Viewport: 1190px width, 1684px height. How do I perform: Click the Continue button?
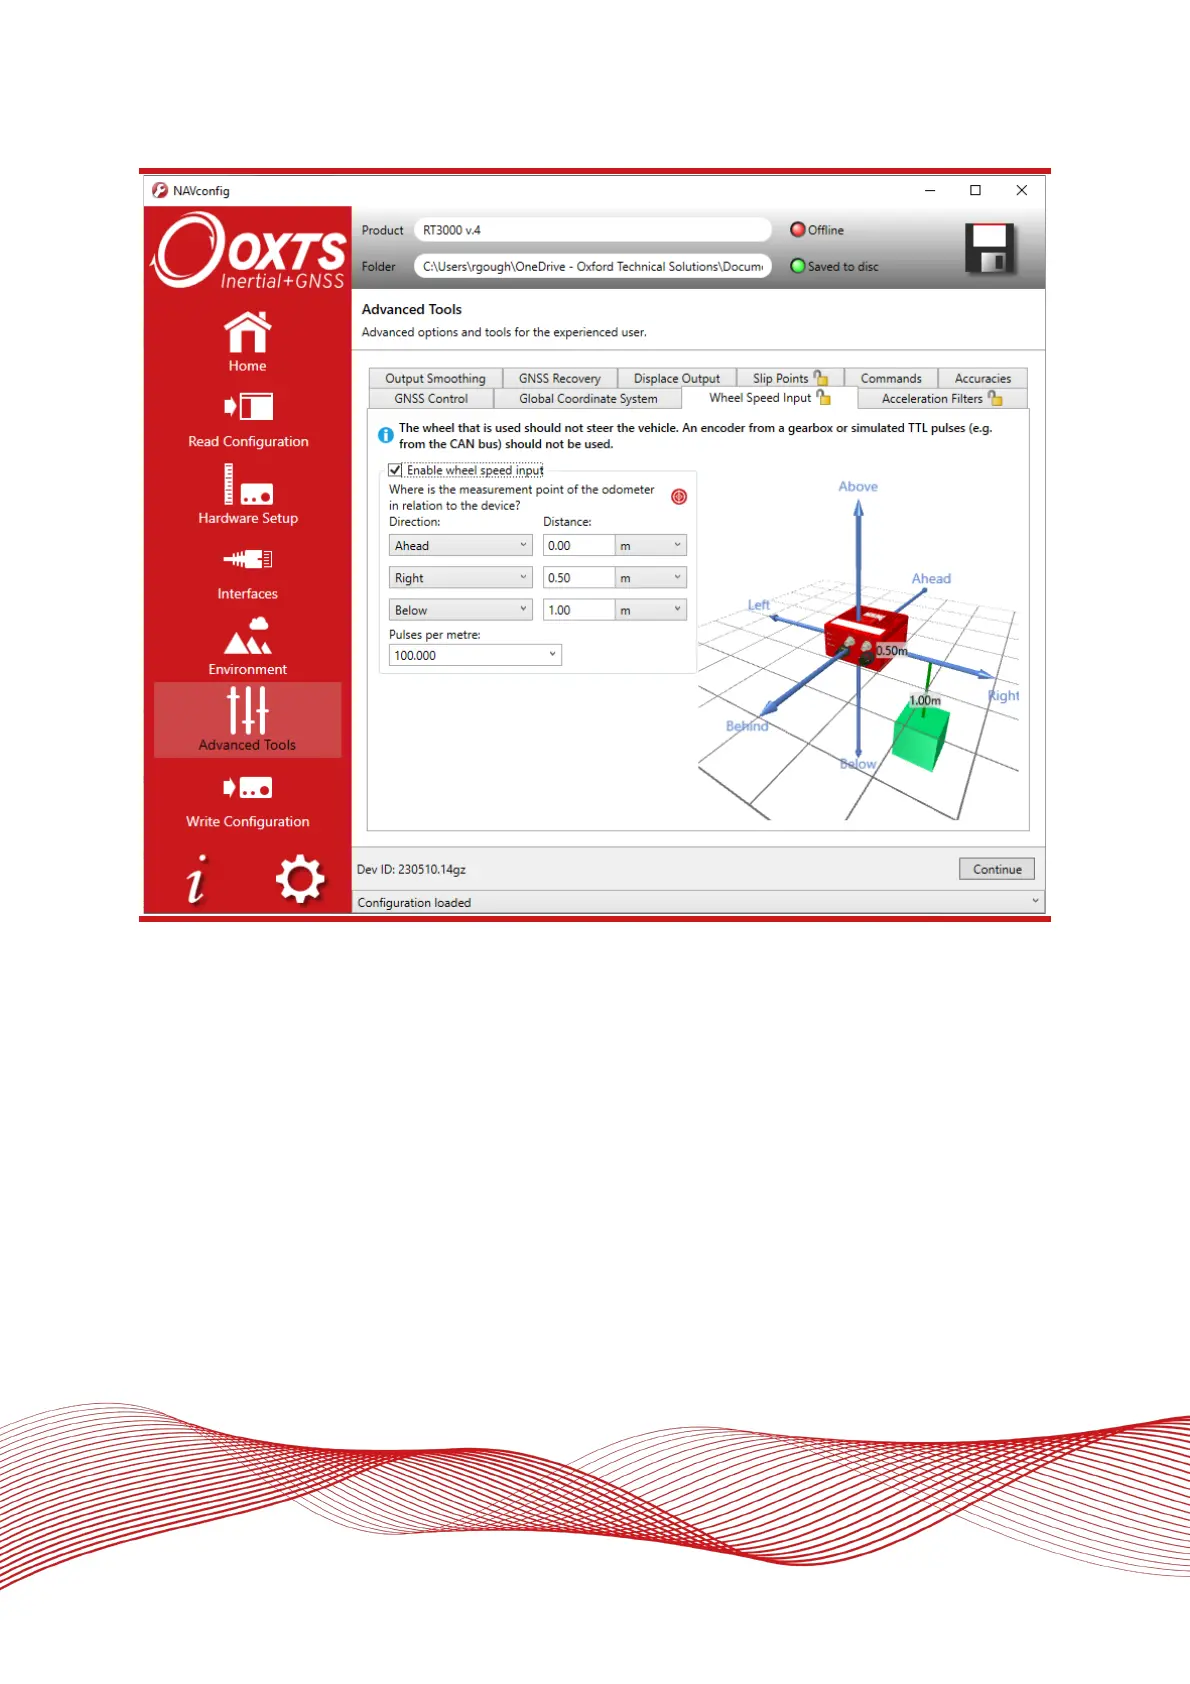[997, 869]
